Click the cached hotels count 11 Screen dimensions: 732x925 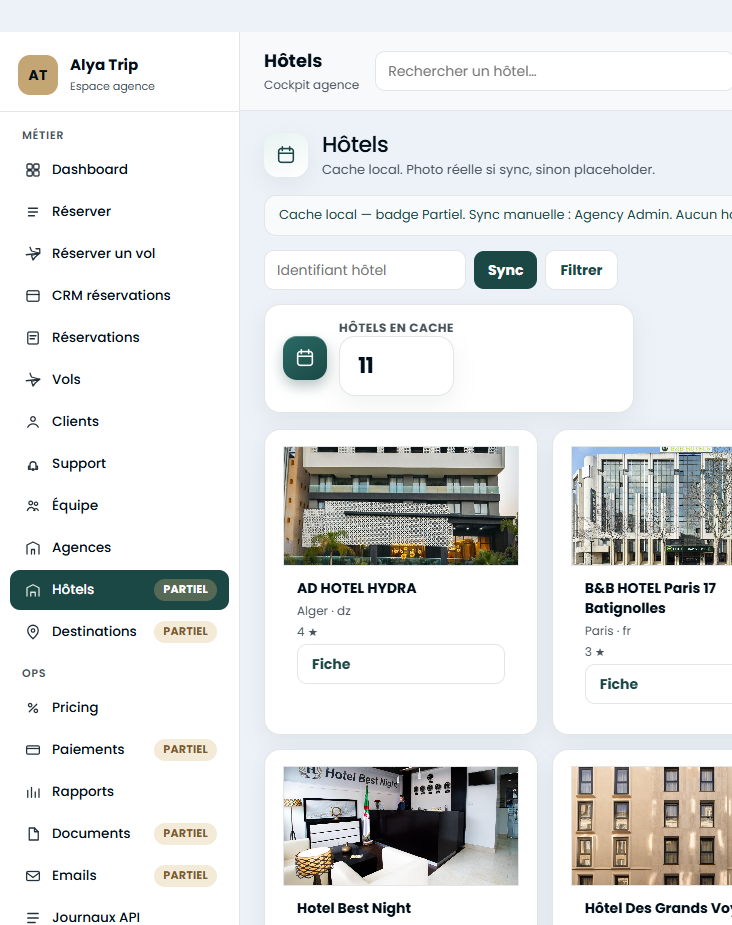tap(366, 366)
